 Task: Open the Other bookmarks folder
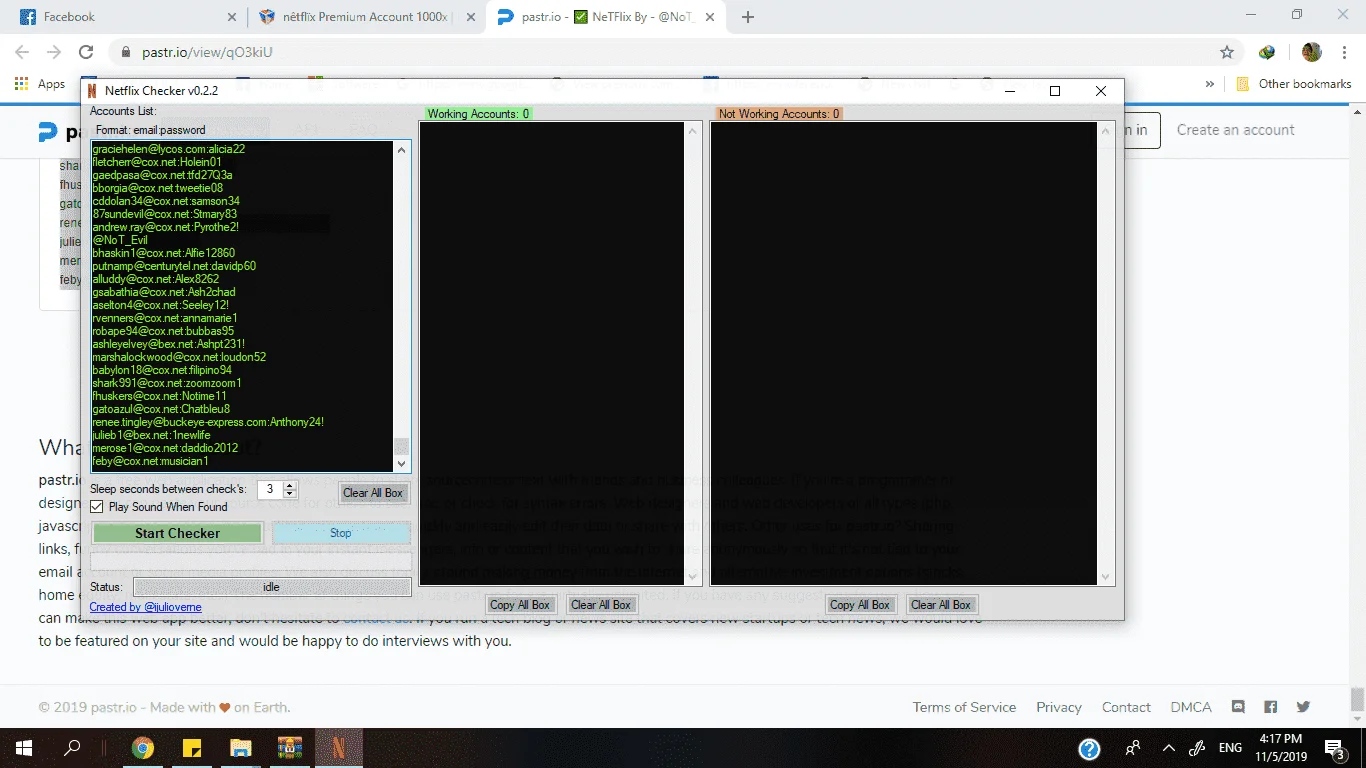click(x=1294, y=84)
